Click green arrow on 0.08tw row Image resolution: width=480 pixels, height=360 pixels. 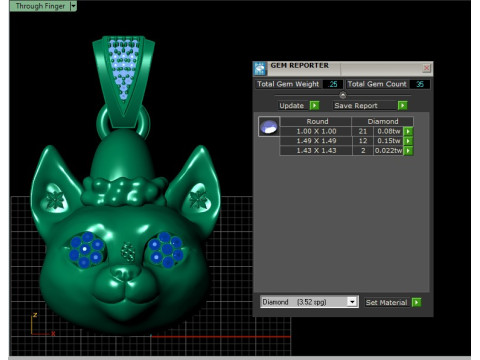coord(408,131)
